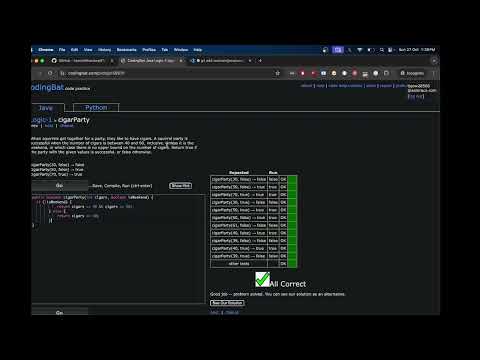
Task: Open the Window menu
Action: pyautogui.click(x=181, y=50)
